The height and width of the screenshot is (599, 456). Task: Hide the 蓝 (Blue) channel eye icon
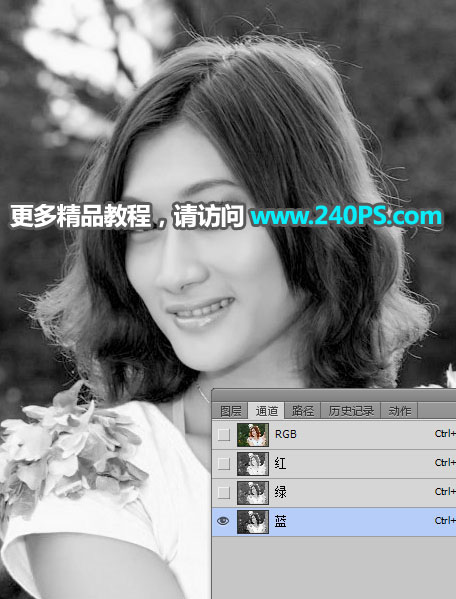(223, 521)
